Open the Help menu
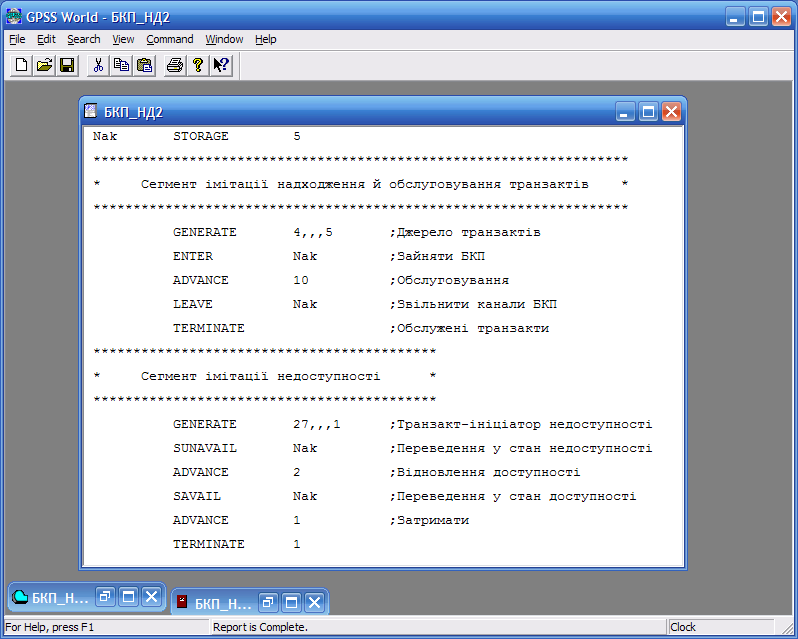798x639 pixels. 266,39
